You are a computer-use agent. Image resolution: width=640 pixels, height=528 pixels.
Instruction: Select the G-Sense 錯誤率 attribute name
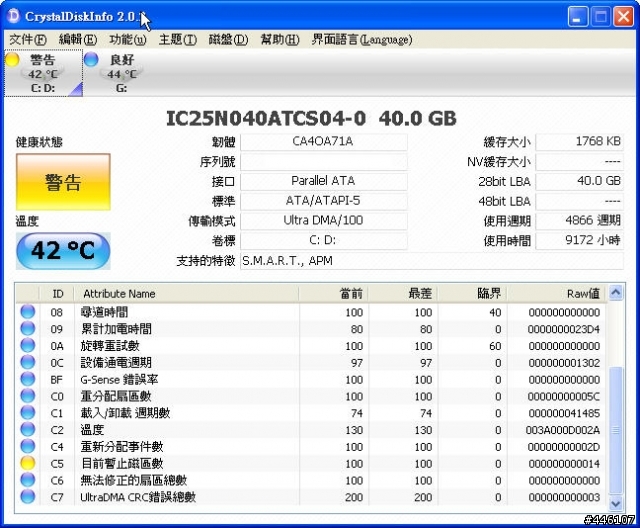pyautogui.click(x=119, y=380)
